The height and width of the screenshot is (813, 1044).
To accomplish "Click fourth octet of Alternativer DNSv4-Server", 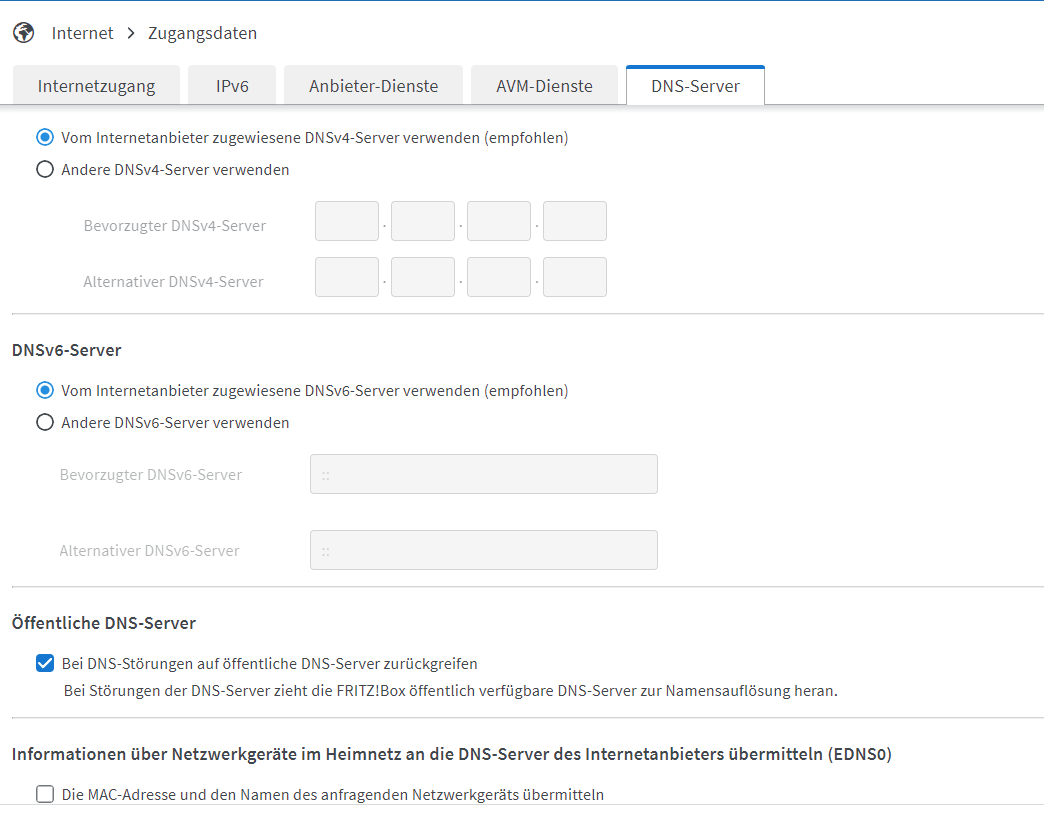I will pyautogui.click(x=575, y=277).
